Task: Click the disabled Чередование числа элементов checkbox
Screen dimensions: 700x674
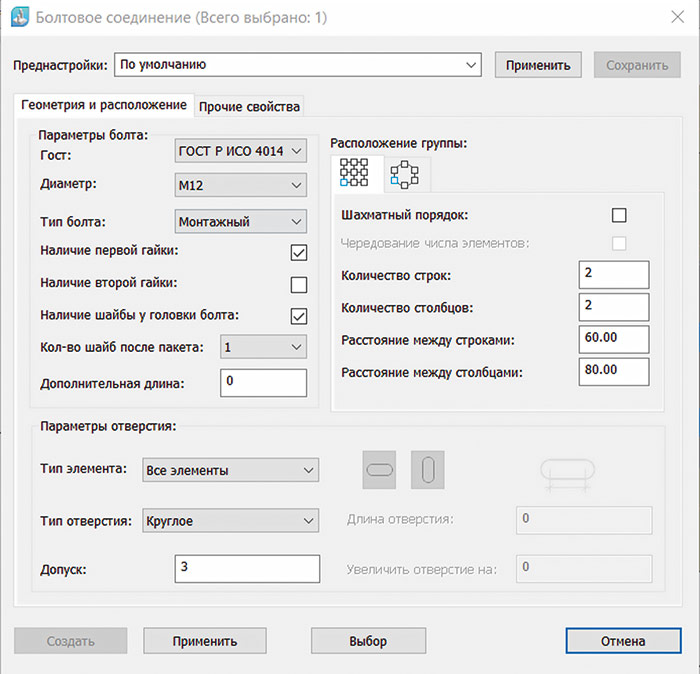Action: click(x=619, y=244)
